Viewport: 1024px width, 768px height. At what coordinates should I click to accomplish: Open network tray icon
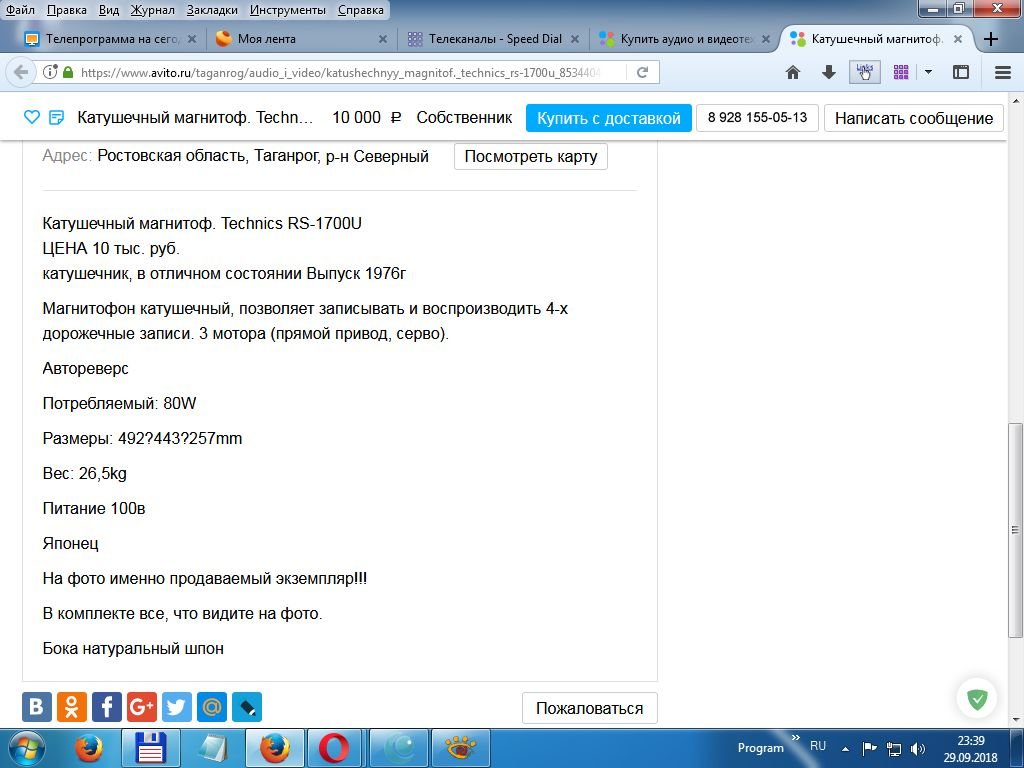coord(893,749)
